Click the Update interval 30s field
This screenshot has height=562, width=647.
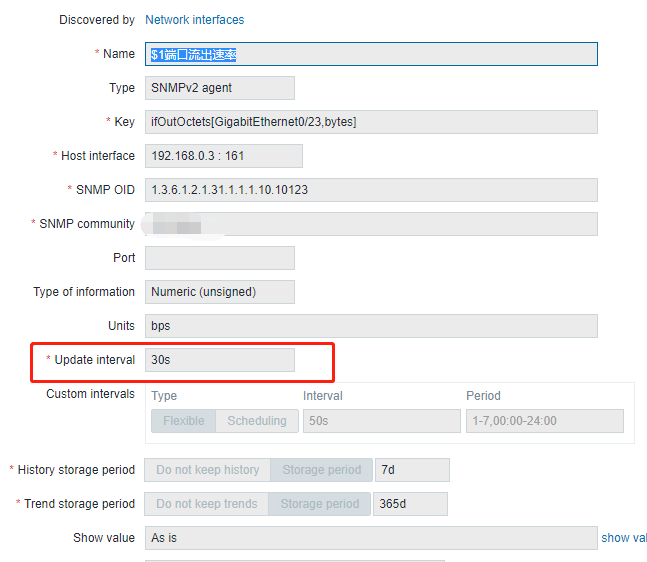point(219,360)
